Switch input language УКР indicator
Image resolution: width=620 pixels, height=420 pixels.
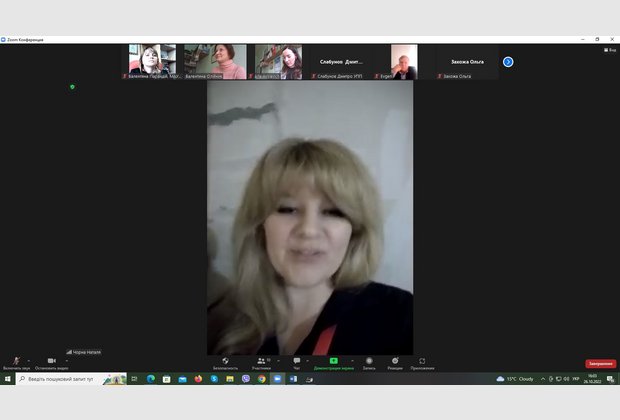click(576, 379)
